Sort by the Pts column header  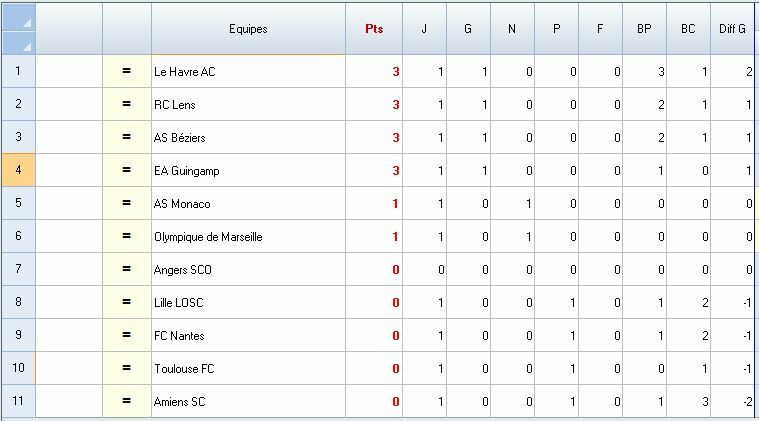pyautogui.click(x=374, y=29)
